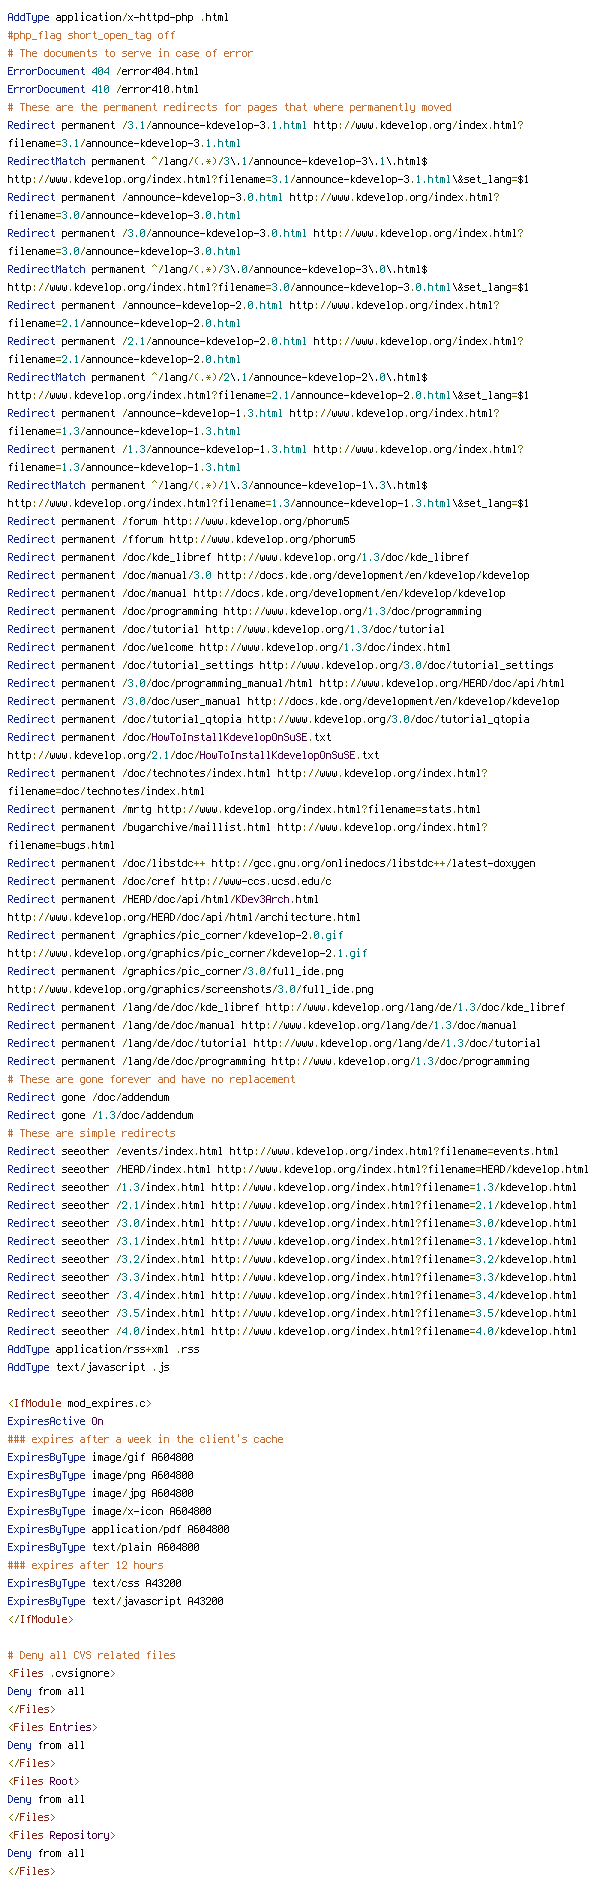Select 'ExpiresByType text/css A43200' line
The width and height of the screenshot is (600, 1888).
94,1583
